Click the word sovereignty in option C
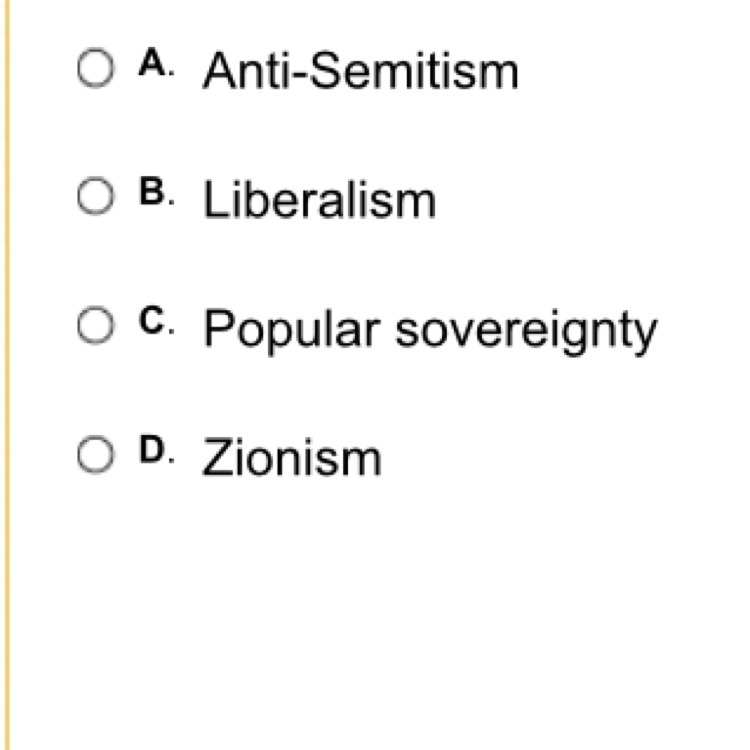Screen dimensions: 750x750 (527, 332)
